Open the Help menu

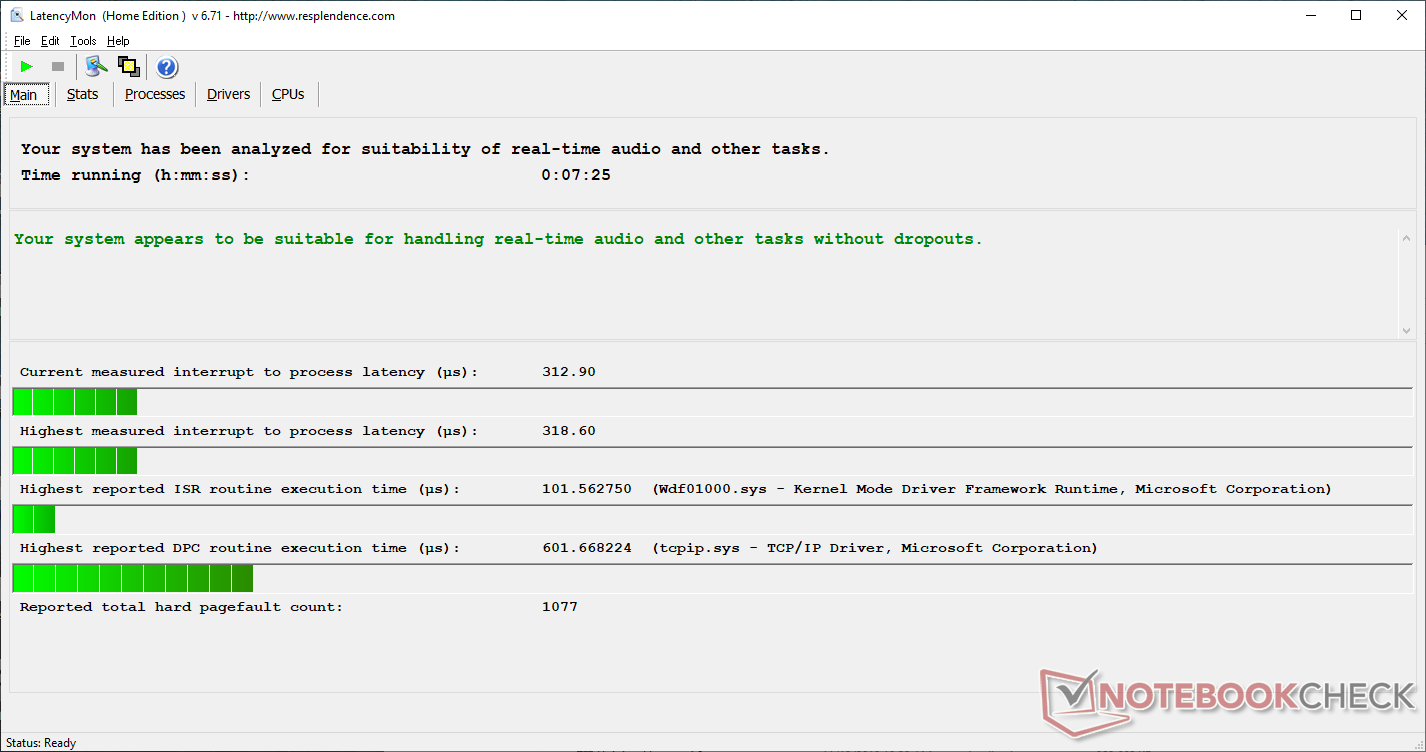click(118, 41)
